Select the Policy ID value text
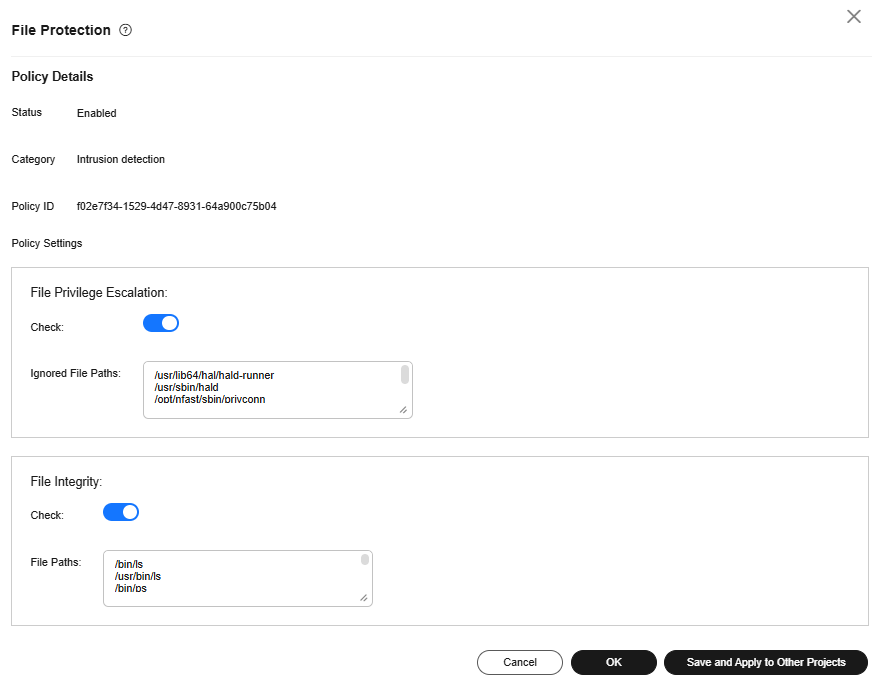The image size is (872, 685). pyautogui.click(x=176, y=206)
